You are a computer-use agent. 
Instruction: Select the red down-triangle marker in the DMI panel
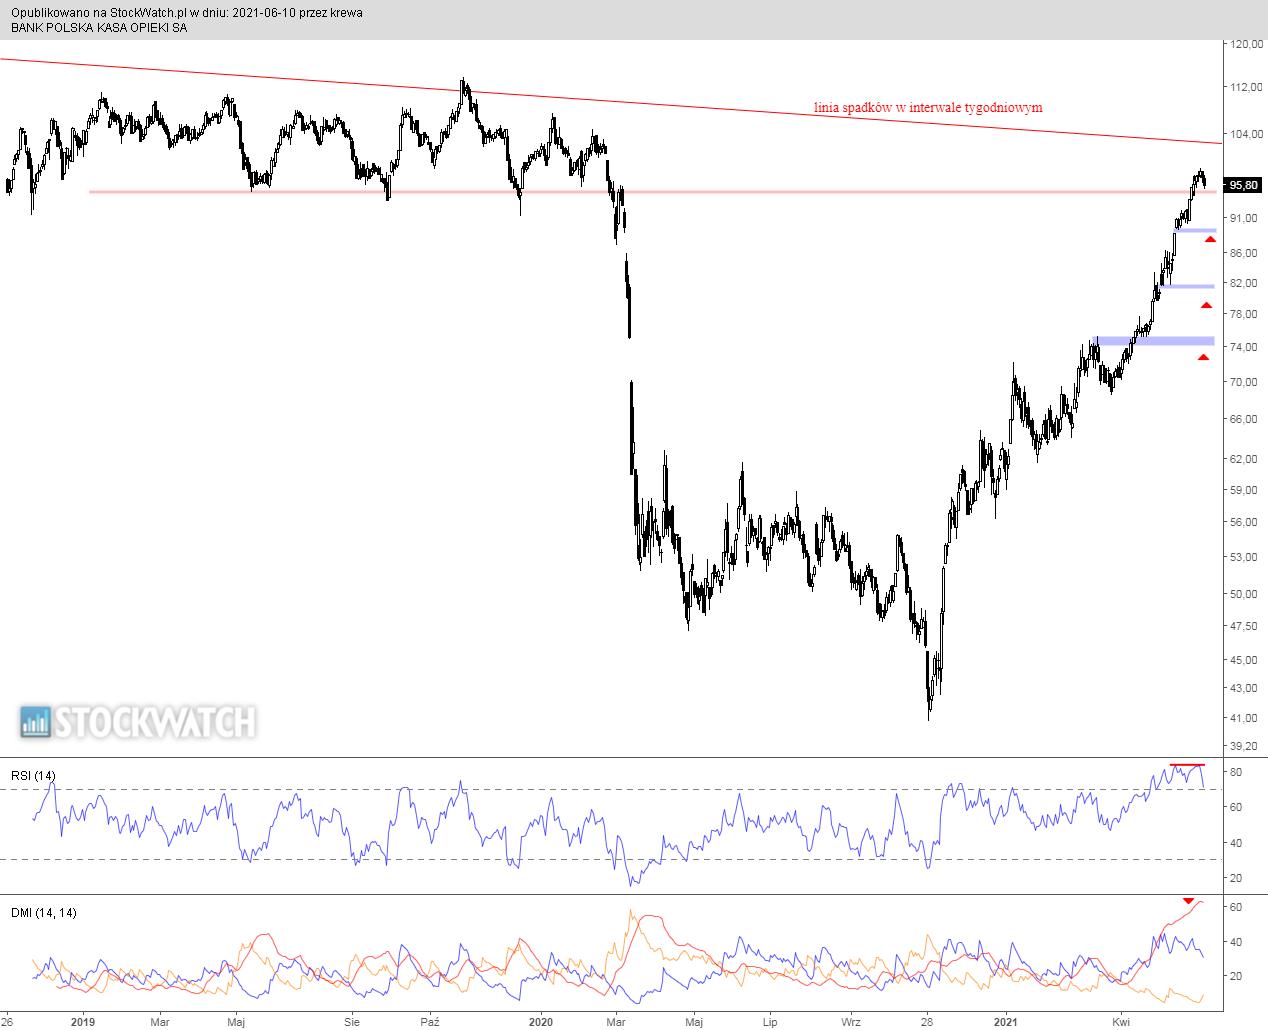pos(1188,900)
